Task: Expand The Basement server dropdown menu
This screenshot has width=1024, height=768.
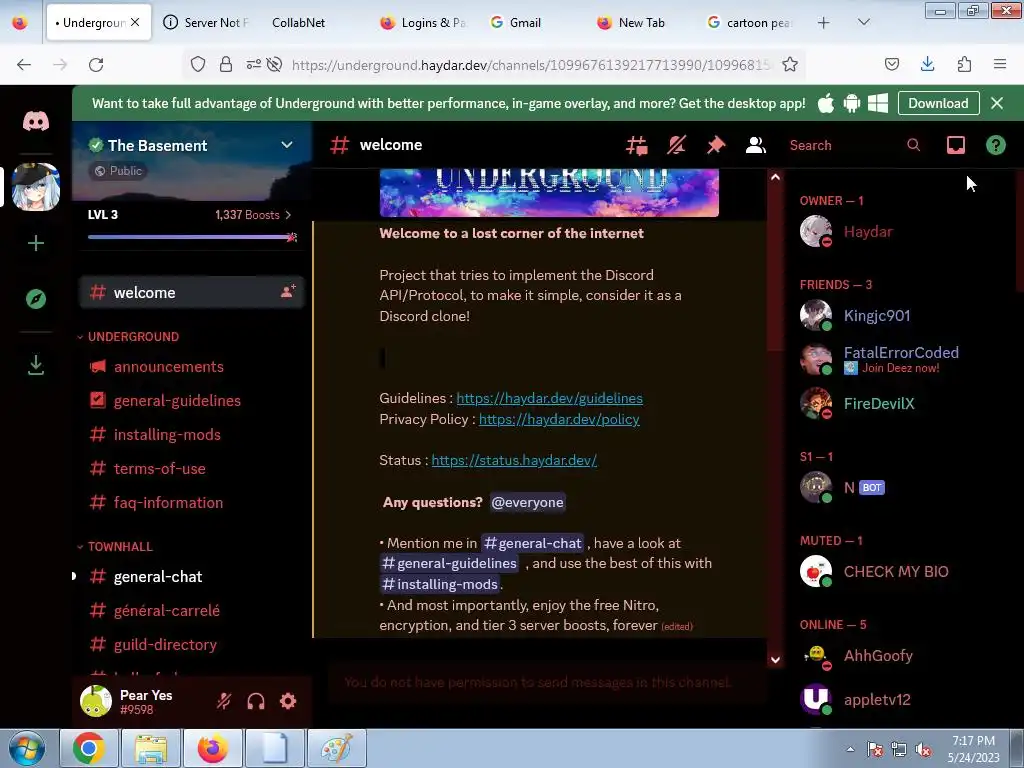Action: pos(287,145)
